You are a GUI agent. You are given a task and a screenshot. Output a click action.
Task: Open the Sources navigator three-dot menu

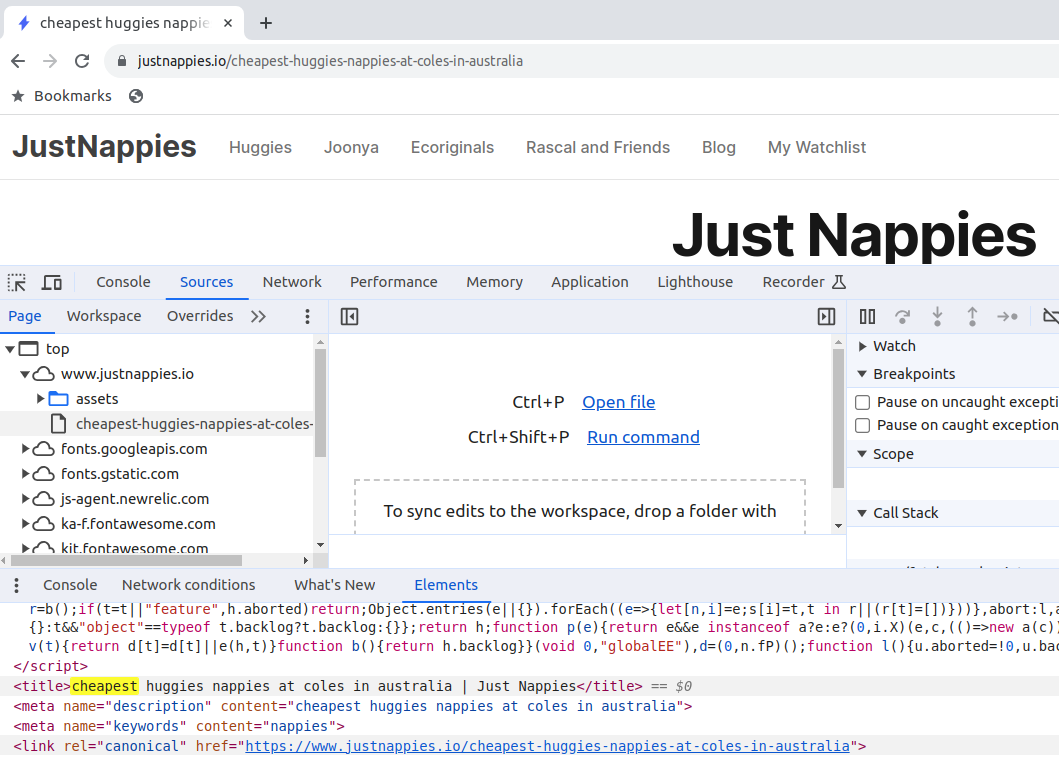click(307, 316)
